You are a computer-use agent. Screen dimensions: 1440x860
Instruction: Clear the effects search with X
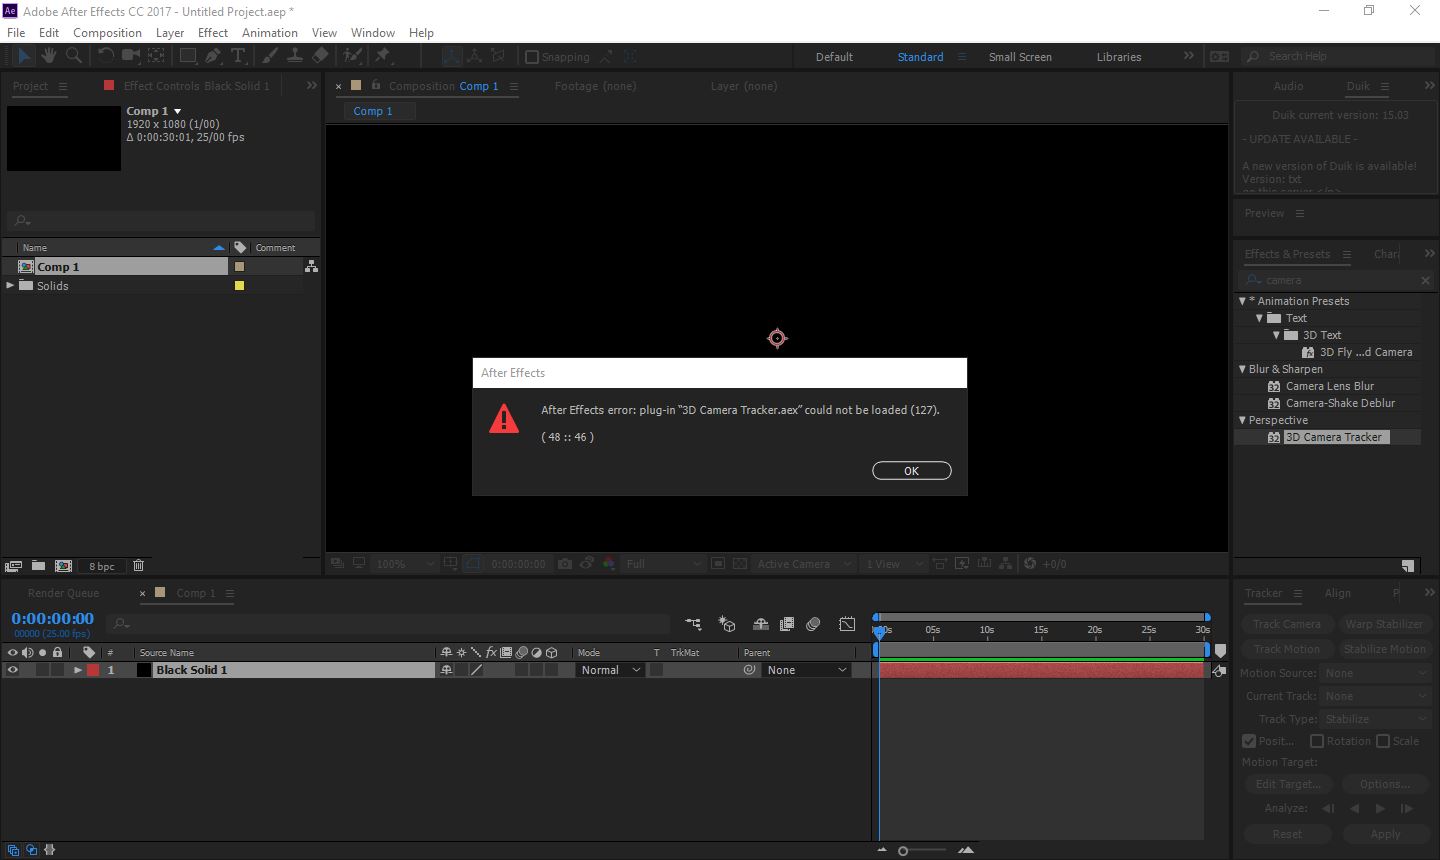(x=1425, y=280)
